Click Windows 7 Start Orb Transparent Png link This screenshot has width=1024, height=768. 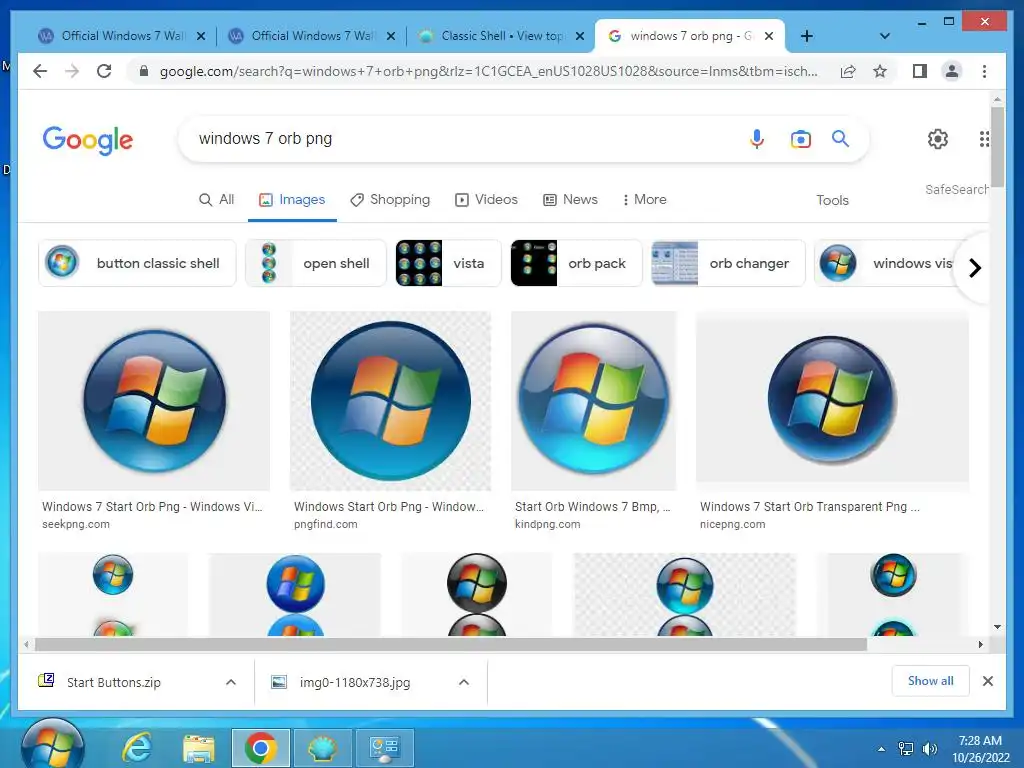[x=810, y=507]
